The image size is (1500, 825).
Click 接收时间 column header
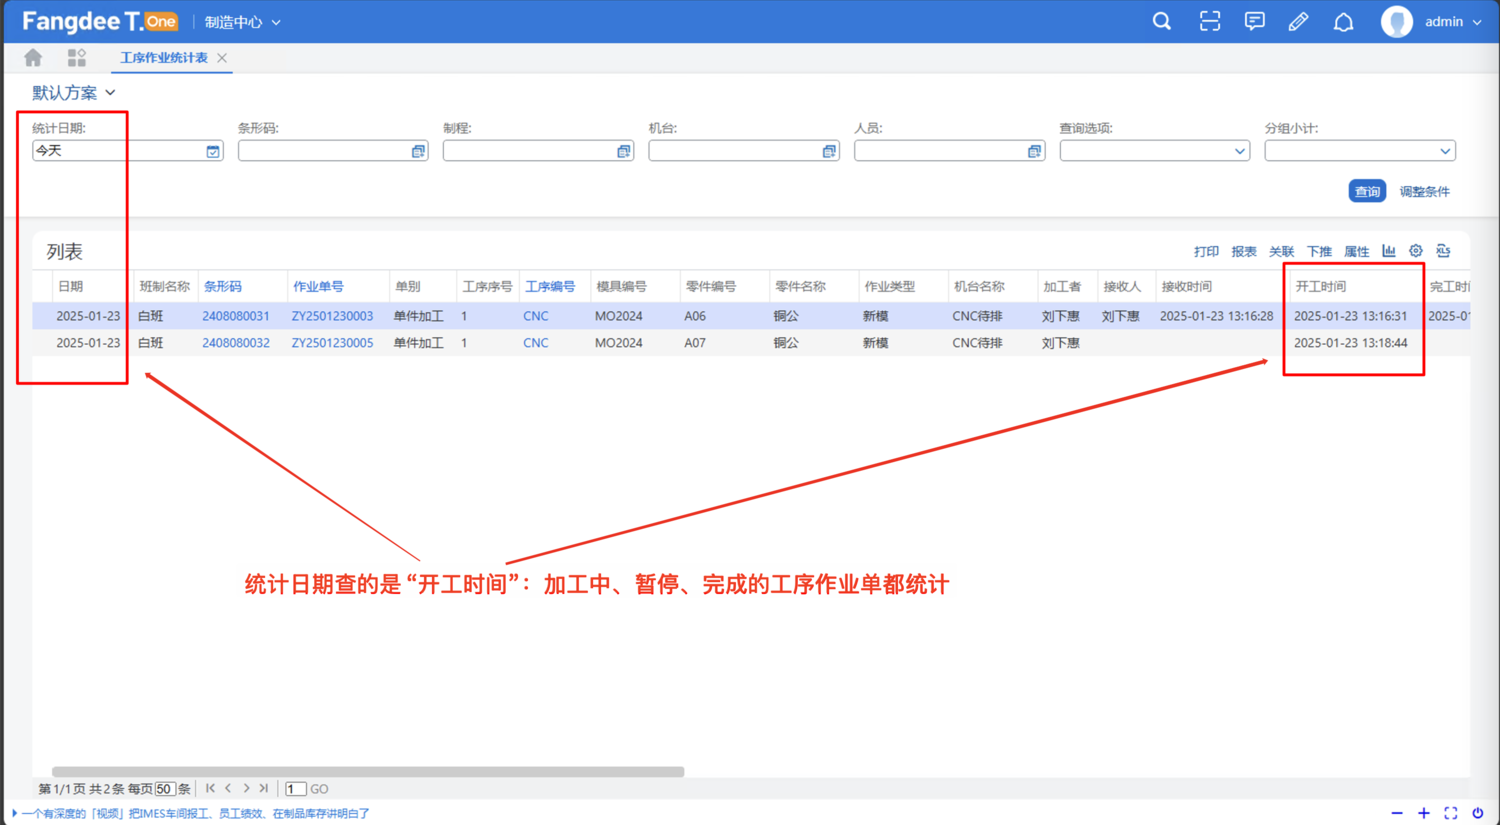[1186, 287]
